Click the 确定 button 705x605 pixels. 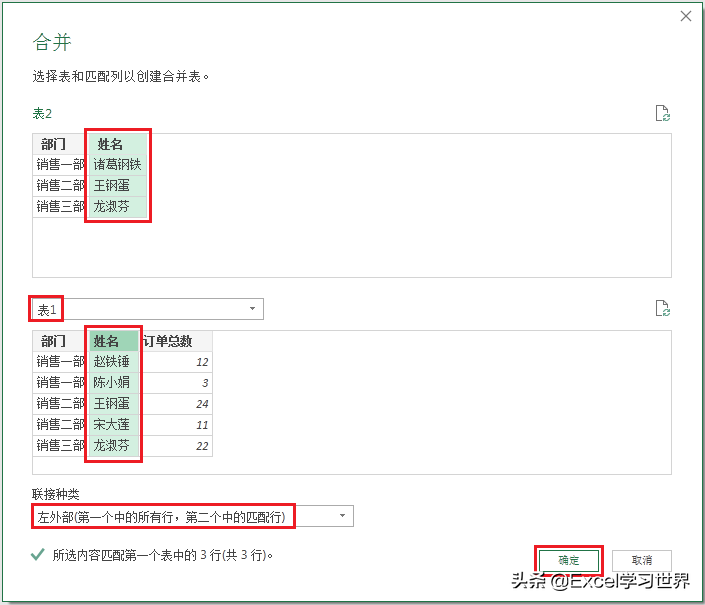pyautogui.click(x=569, y=560)
